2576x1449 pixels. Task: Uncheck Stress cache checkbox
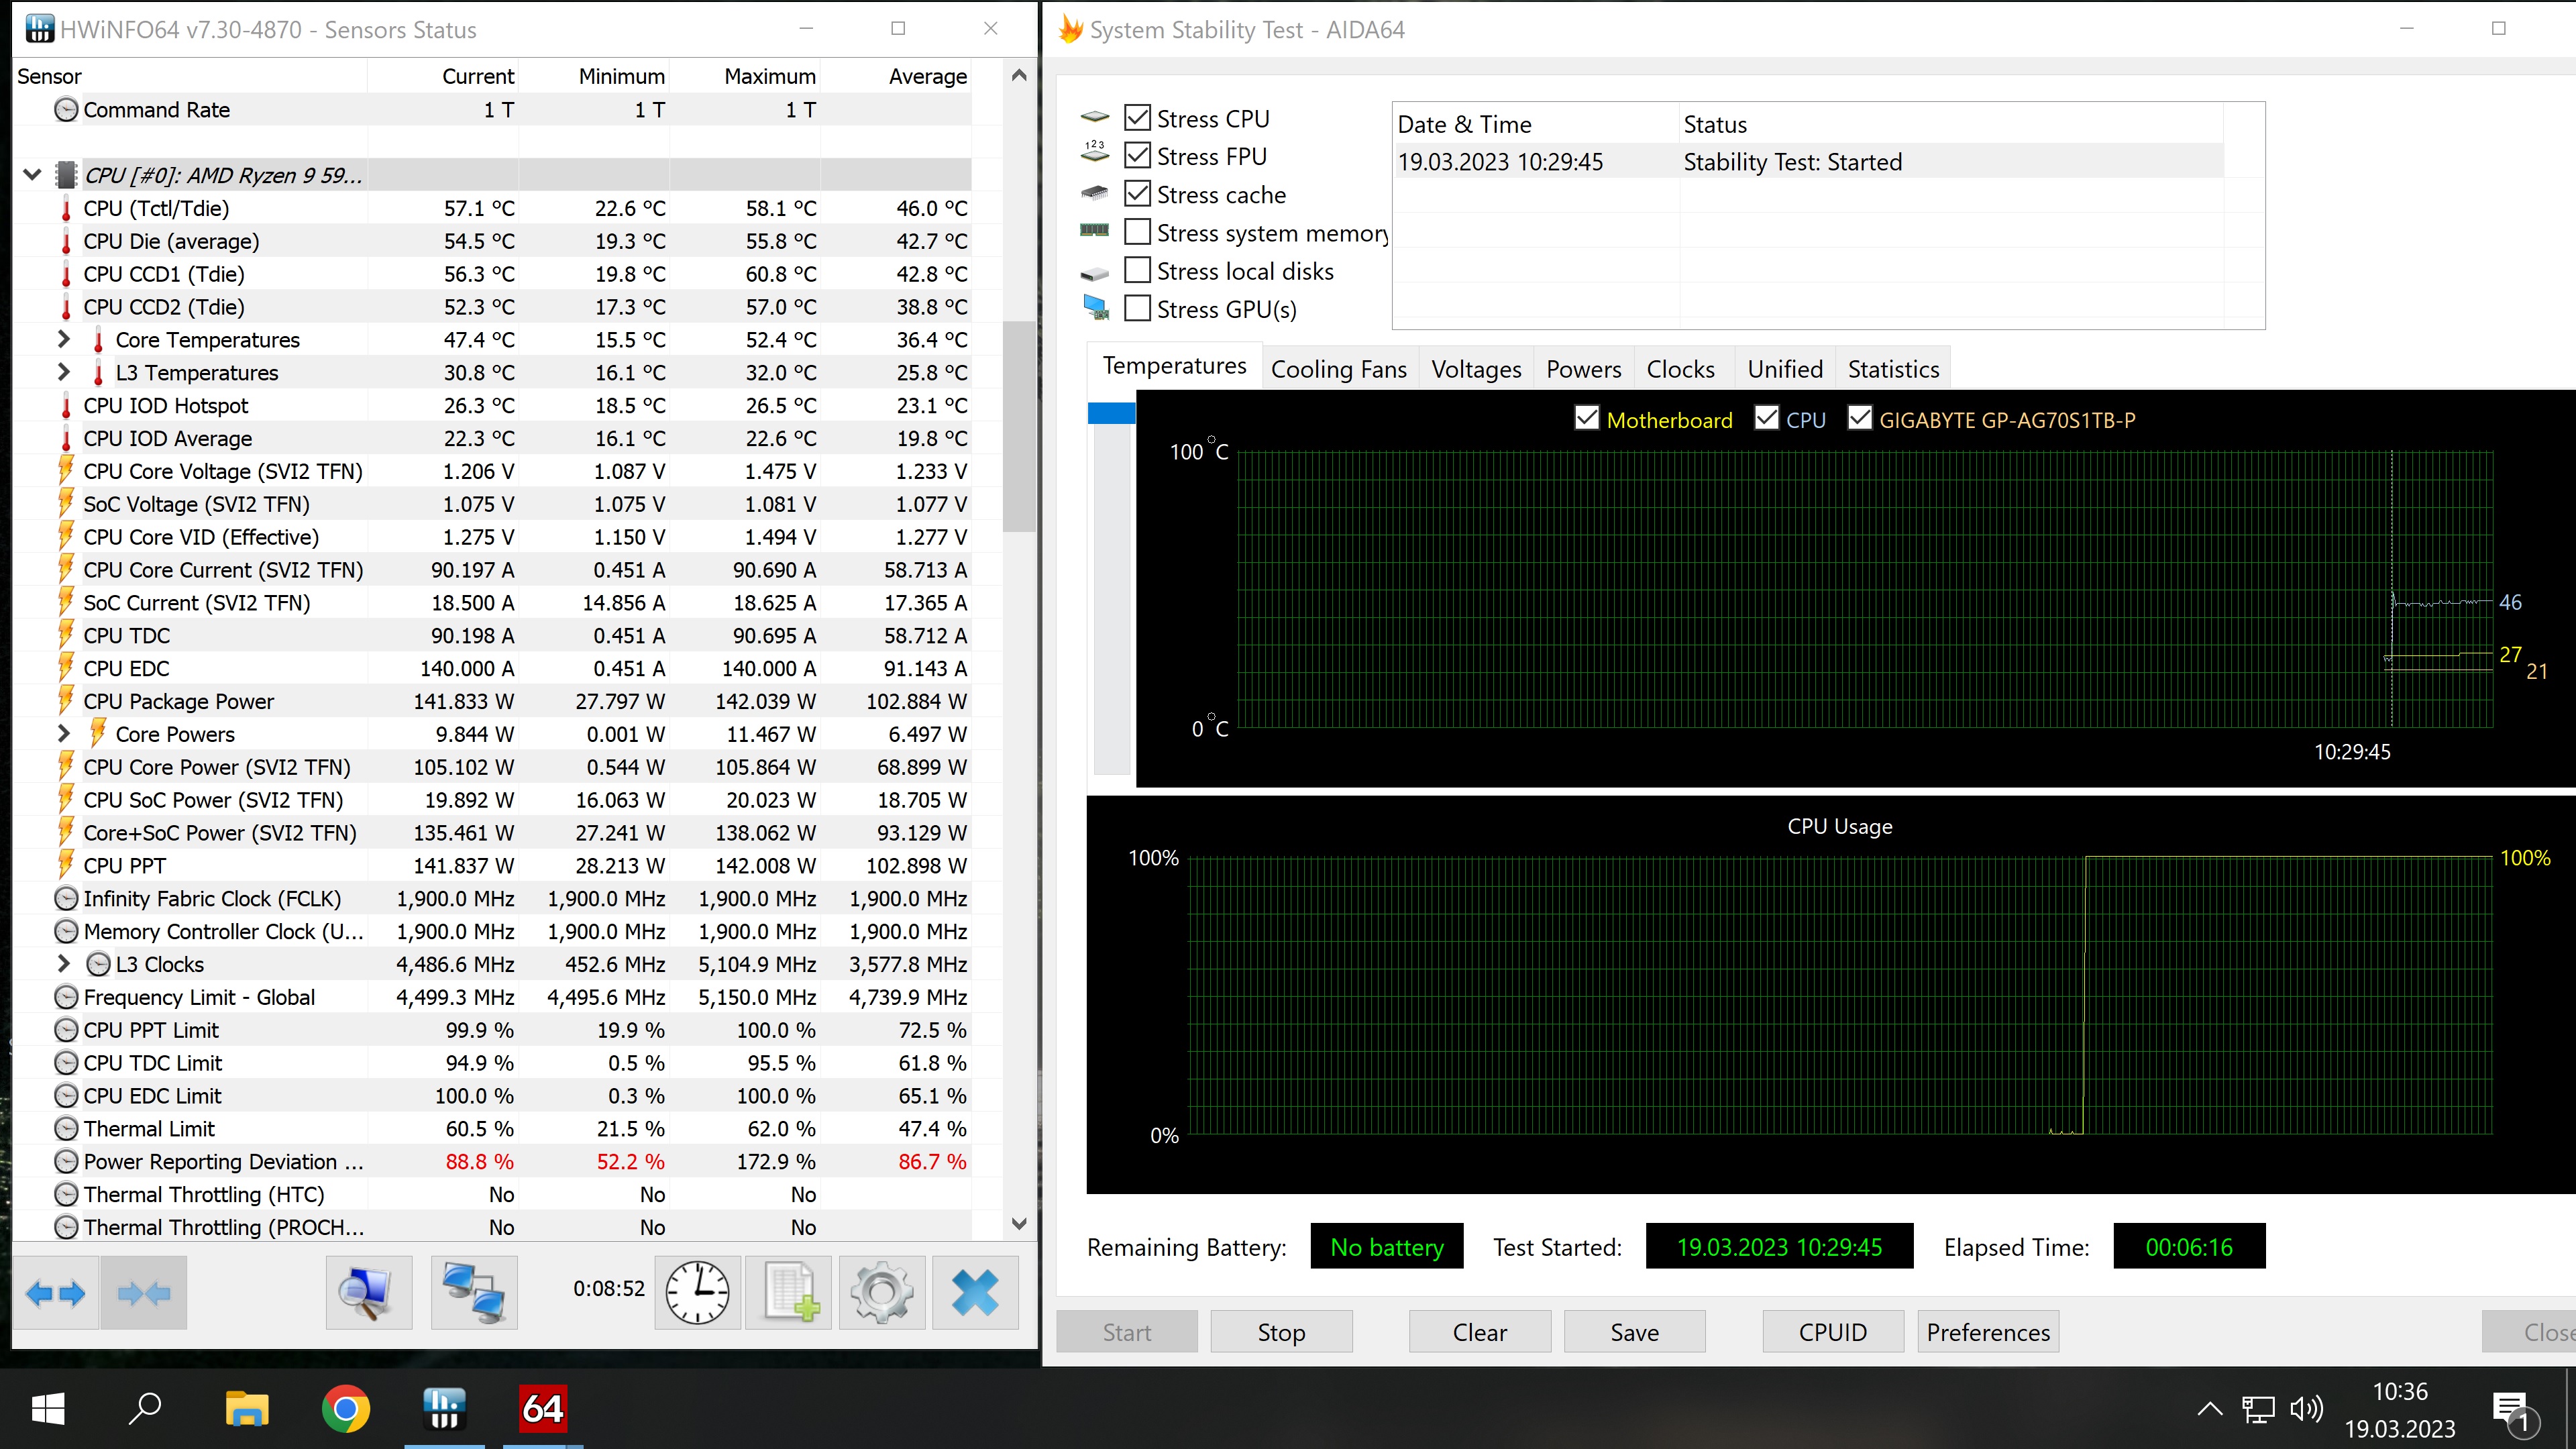tap(1137, 194)
